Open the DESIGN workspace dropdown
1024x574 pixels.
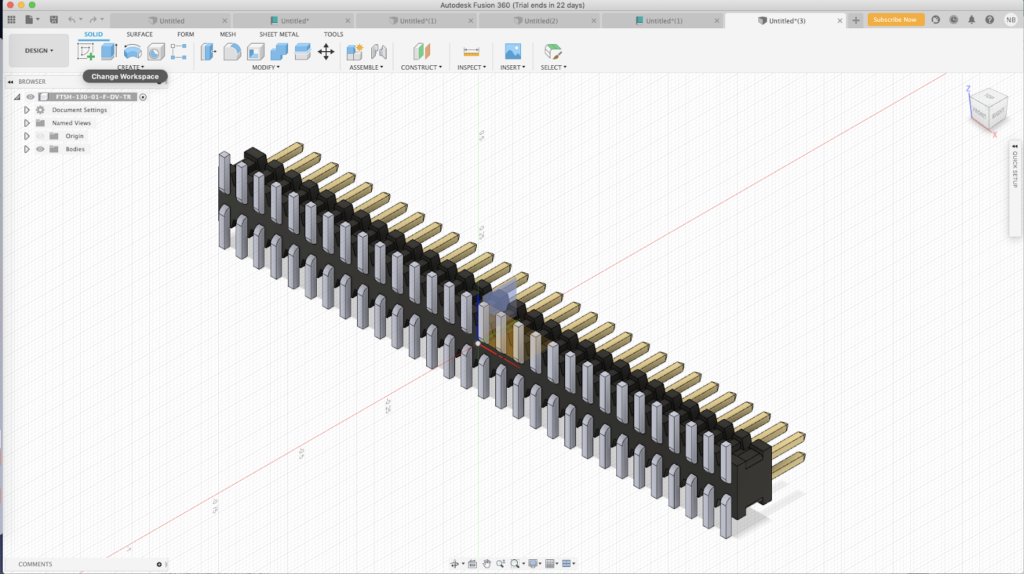[x=39, y=50]
